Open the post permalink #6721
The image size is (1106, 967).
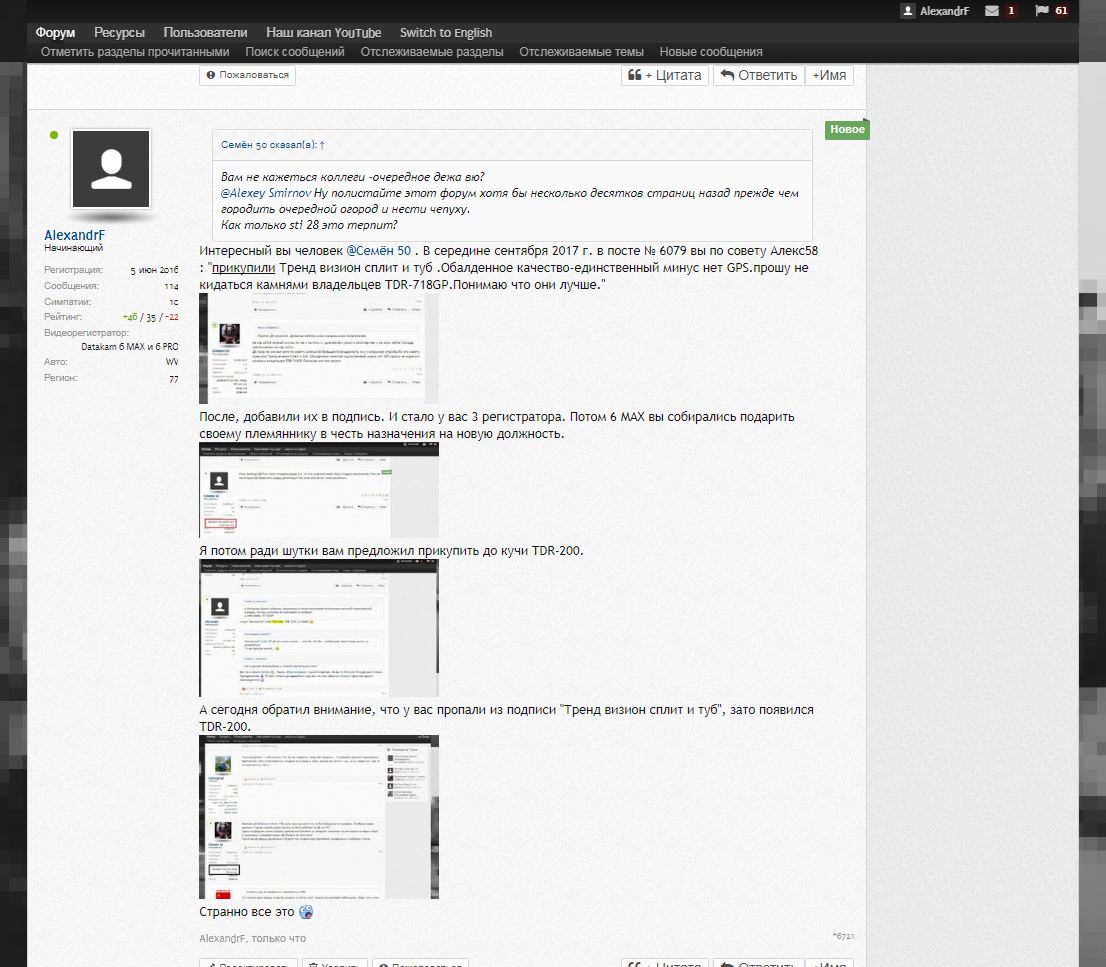tap(843, 937)
